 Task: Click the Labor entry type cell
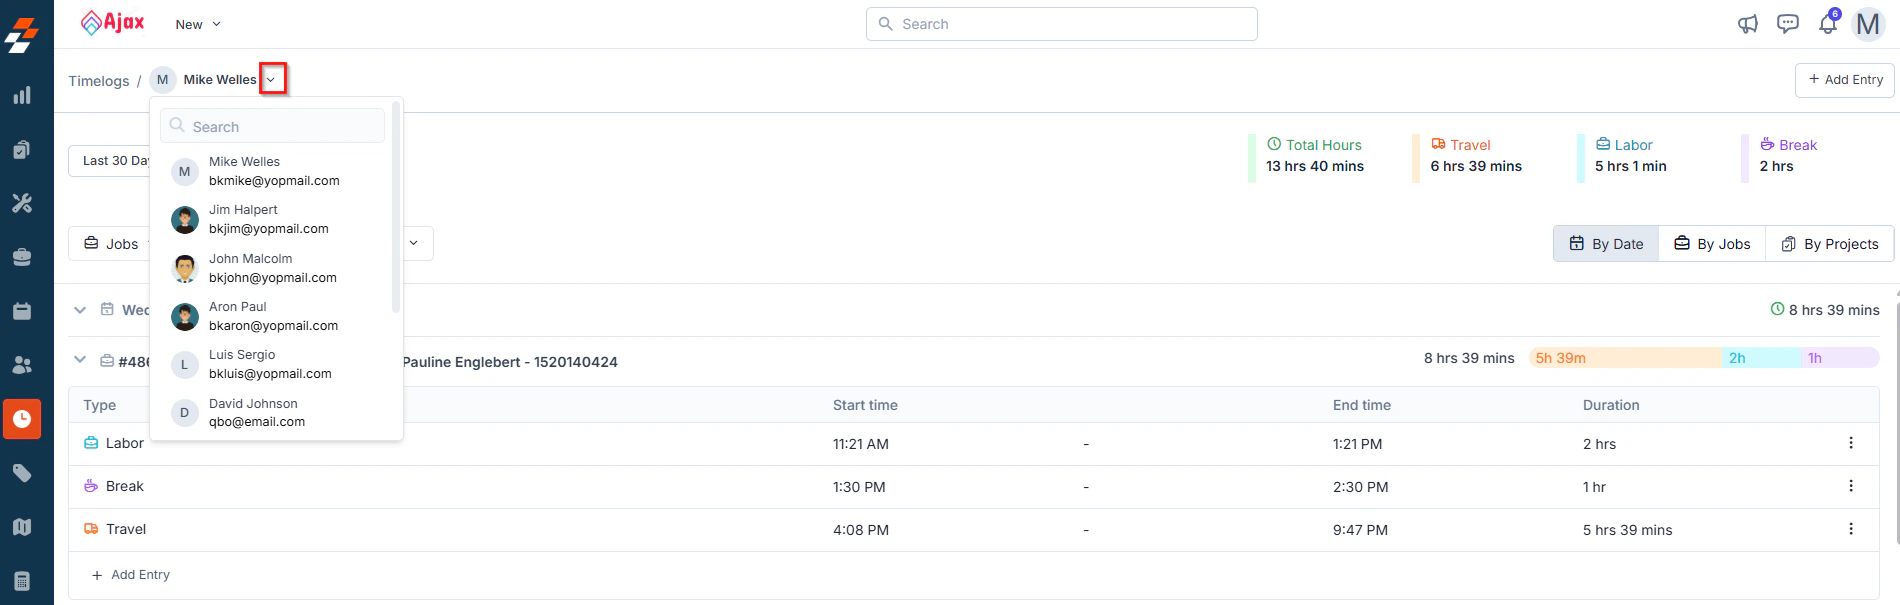click(x=114, y=443)
